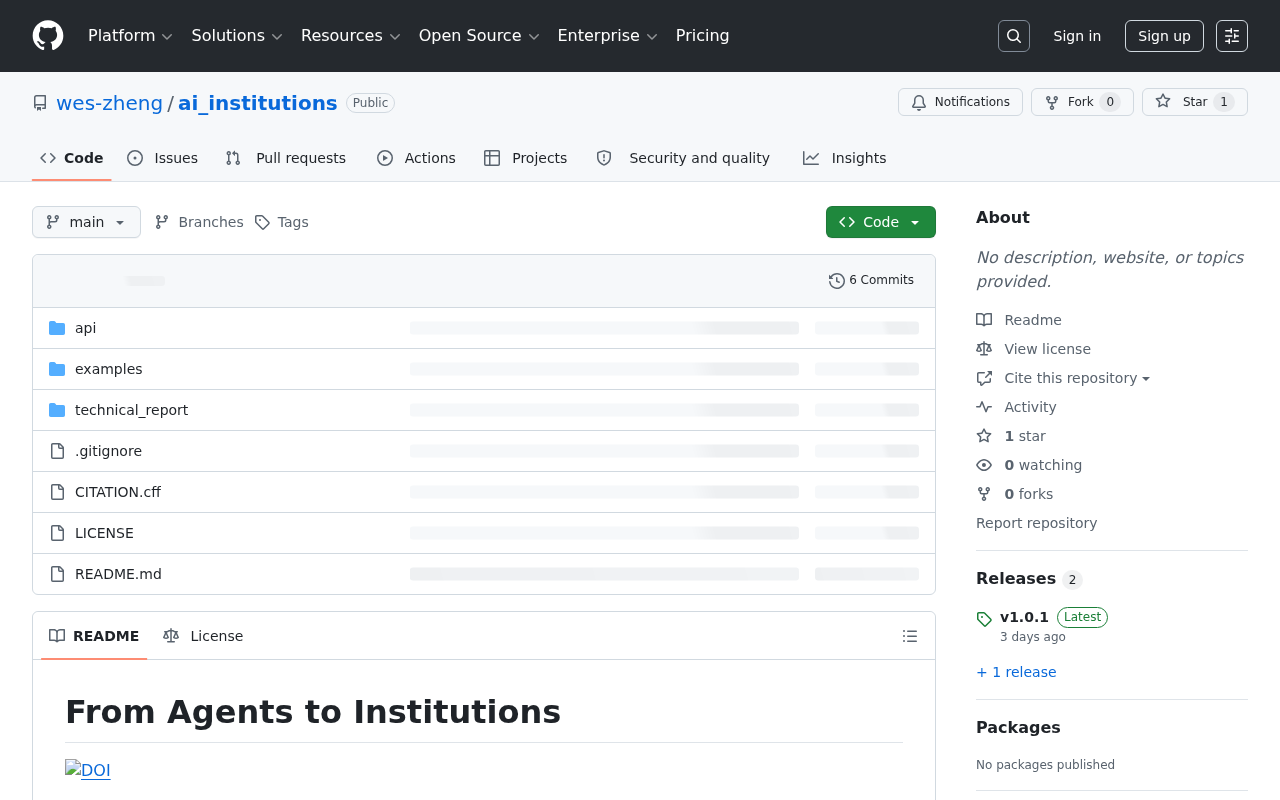This screenshot has width=1280, height=800.
Task: Click the Sign up button
Action: coord(1164,36)
